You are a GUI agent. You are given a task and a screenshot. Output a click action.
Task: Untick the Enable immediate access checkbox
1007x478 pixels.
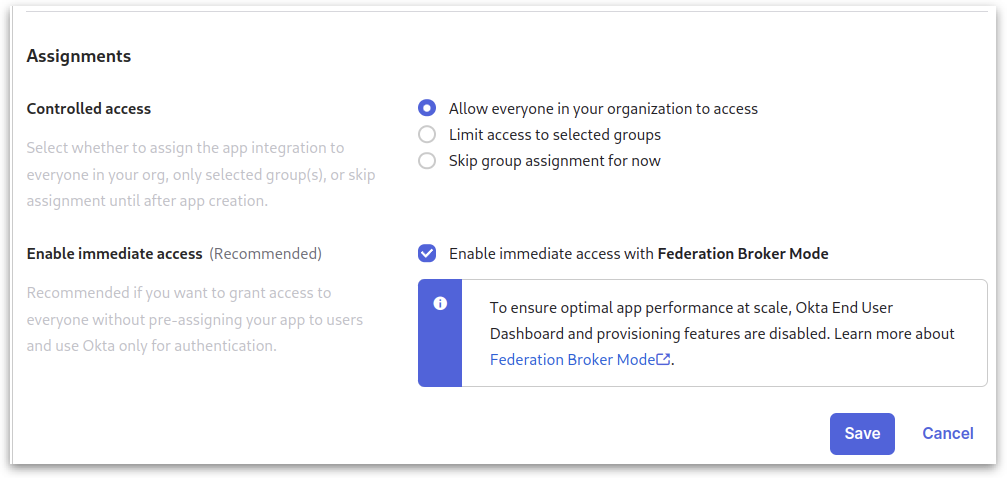[427, 253]
